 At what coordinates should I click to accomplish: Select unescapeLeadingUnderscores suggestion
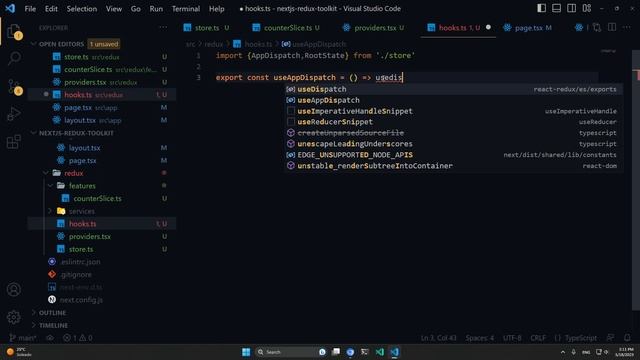tap(453, 144)
